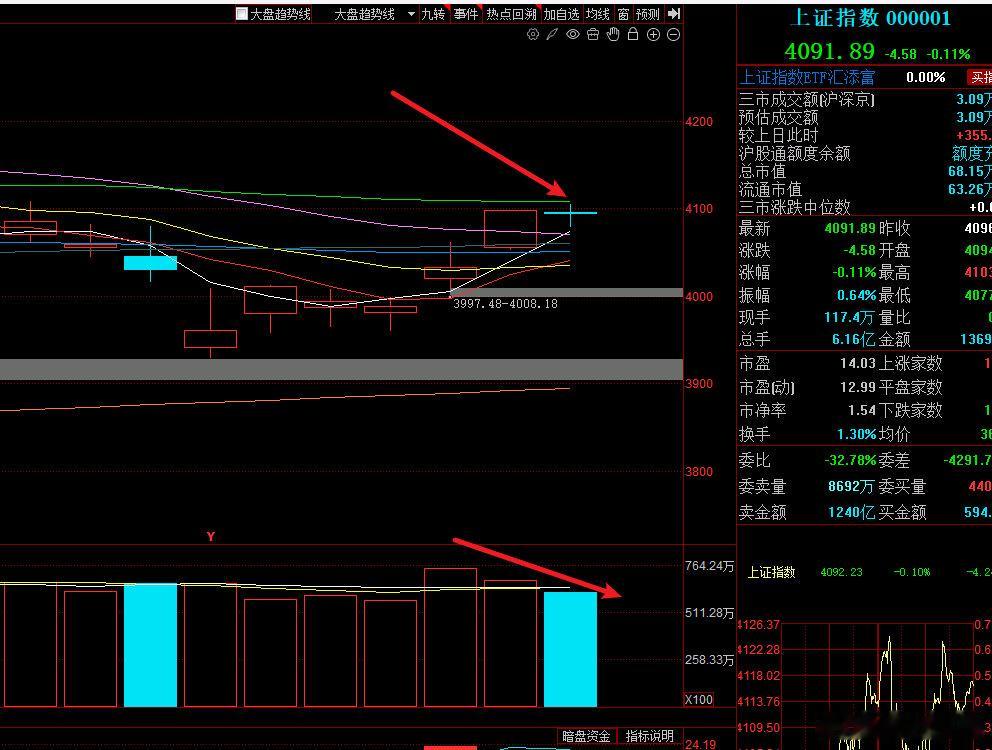Image resolution: width=992 pixels, height=750 pixels.
Task: Toggle the eye visibility icon
Action: [573, 34]
